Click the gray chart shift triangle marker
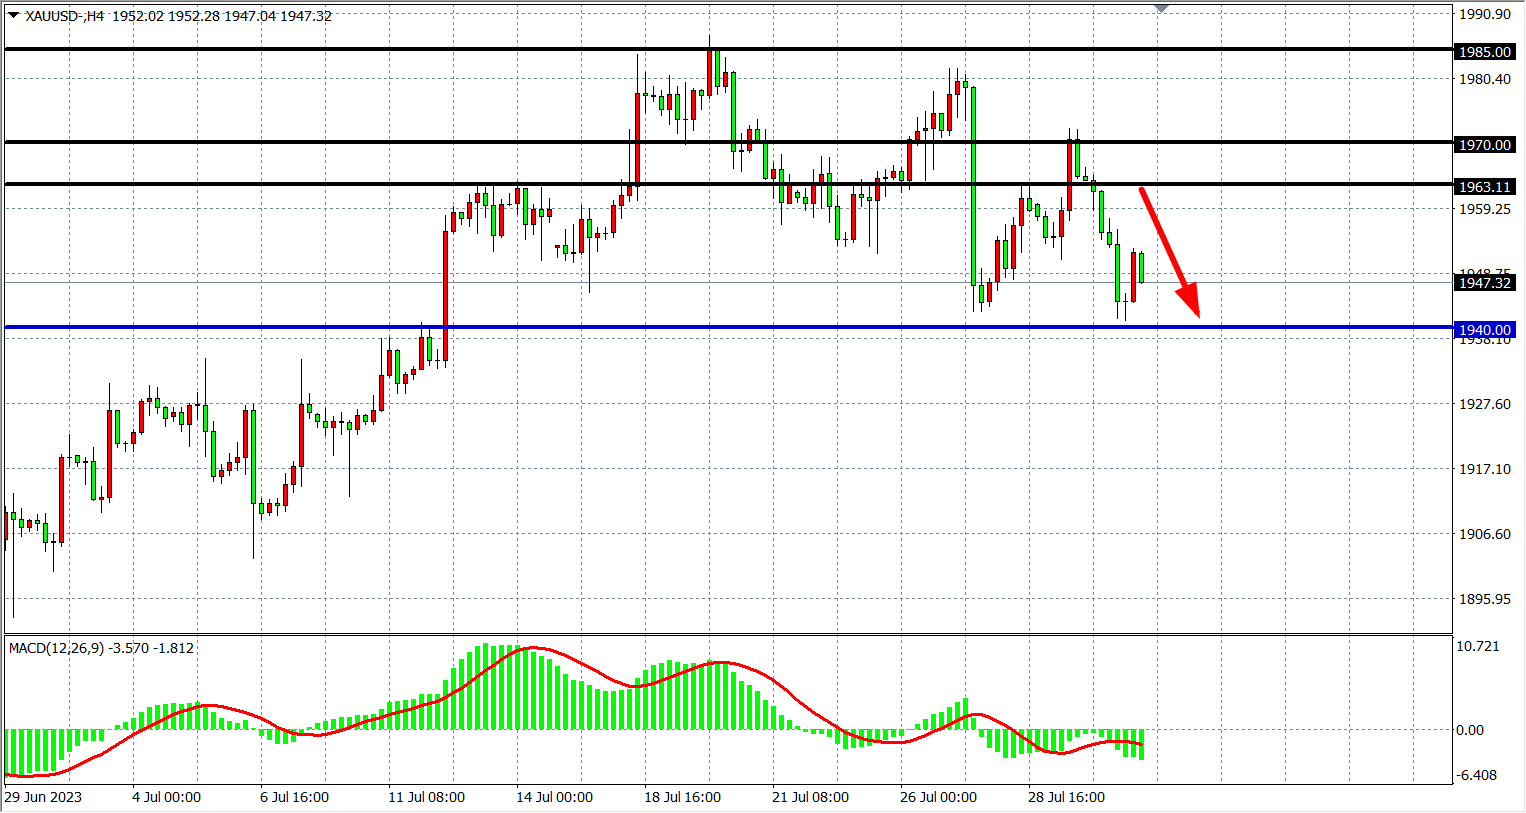Screen dimensions: 1526x813 1161,8
